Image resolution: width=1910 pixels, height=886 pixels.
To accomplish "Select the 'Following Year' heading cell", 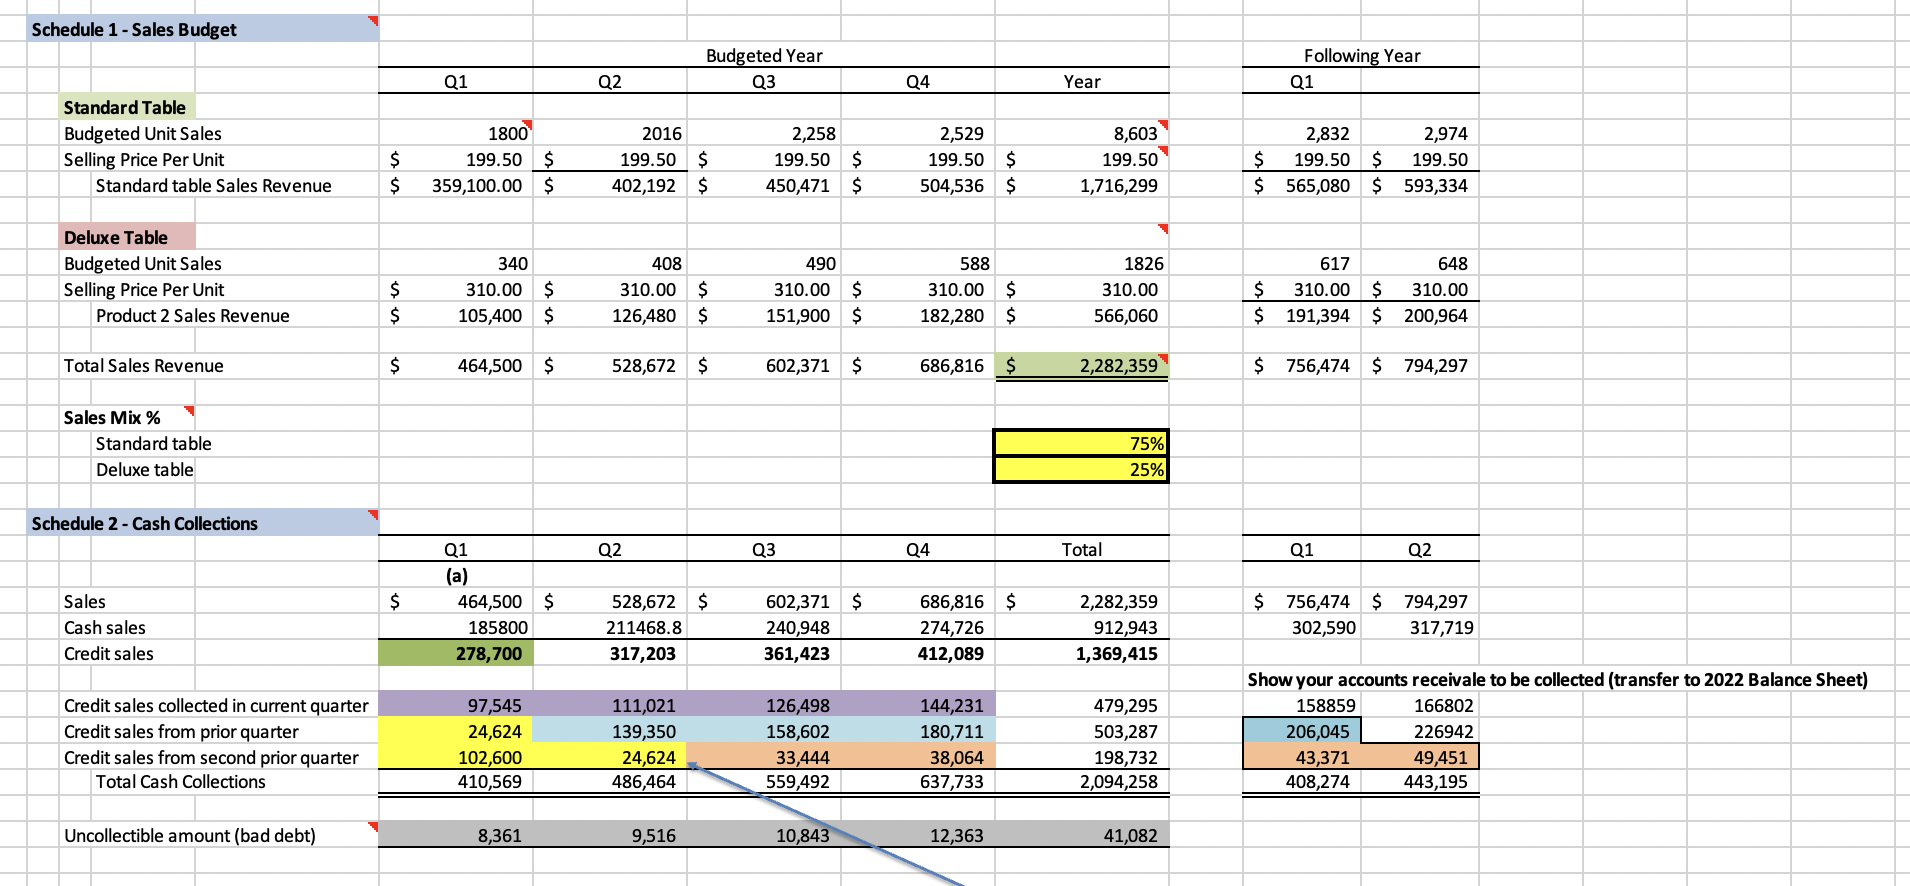I will click(1361, 55).
